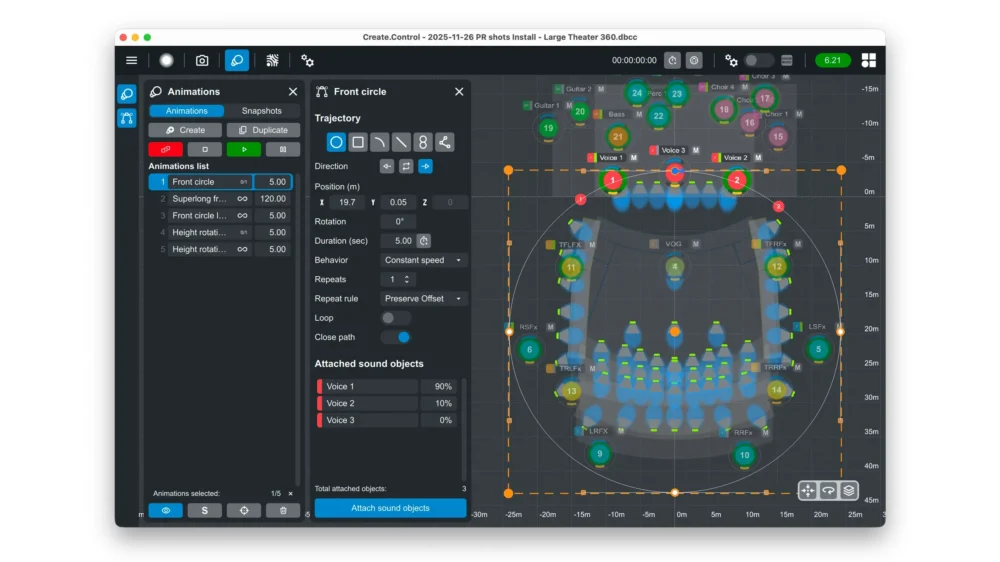Enable the Loop toggle
This screenshot has width=1000, height=562.
395,318
